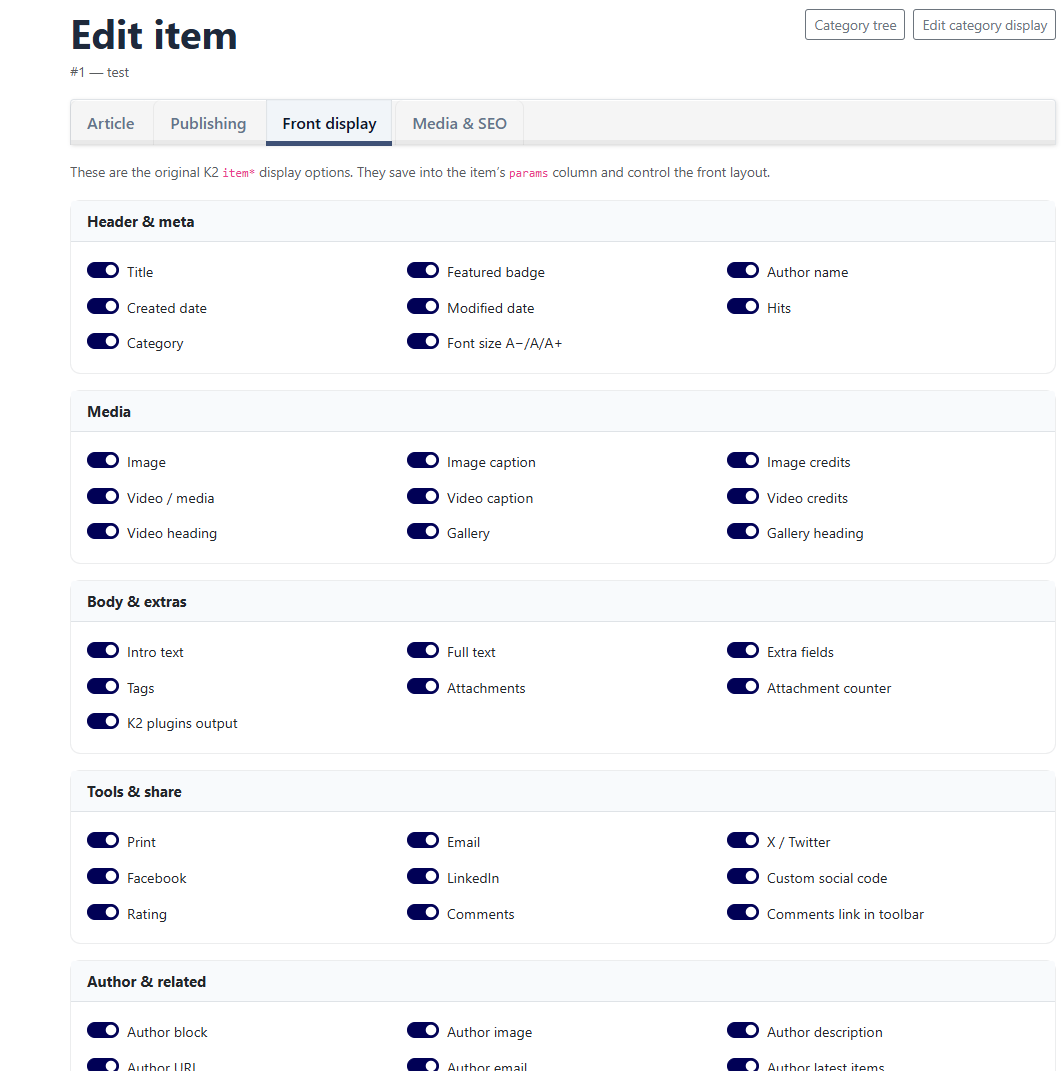Viewport: 1061px width, 1071px height.
Task: Toggle the Author image switch
Action: (x=423, y=1030)
